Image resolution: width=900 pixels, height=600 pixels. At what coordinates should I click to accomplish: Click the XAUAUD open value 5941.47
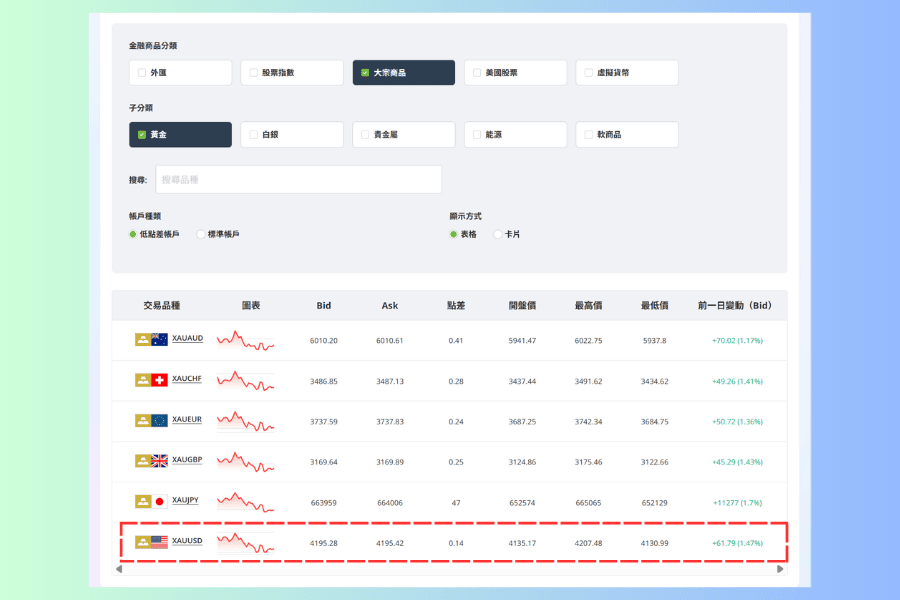click(522, 341)
